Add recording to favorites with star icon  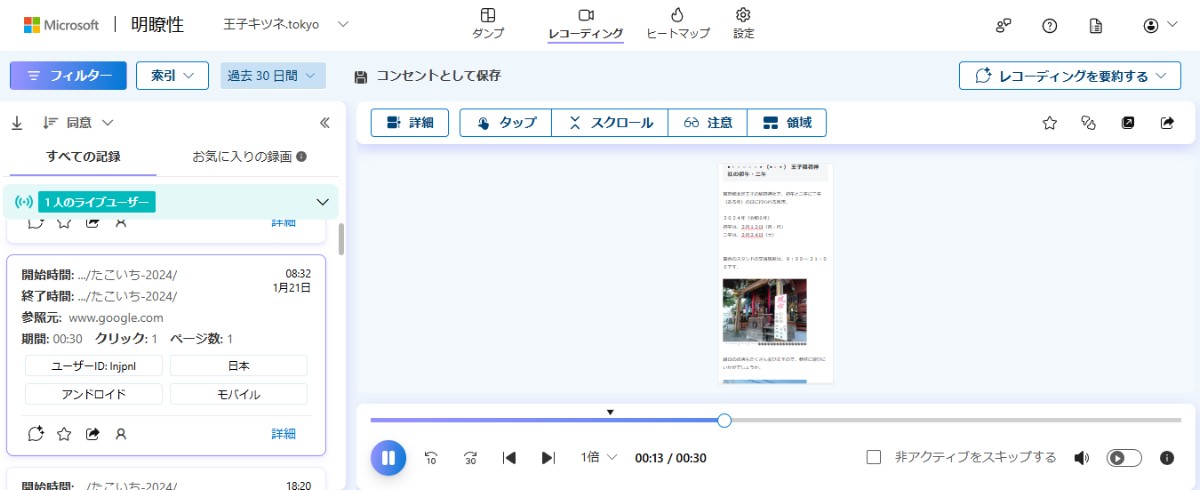coord(1050,123)
